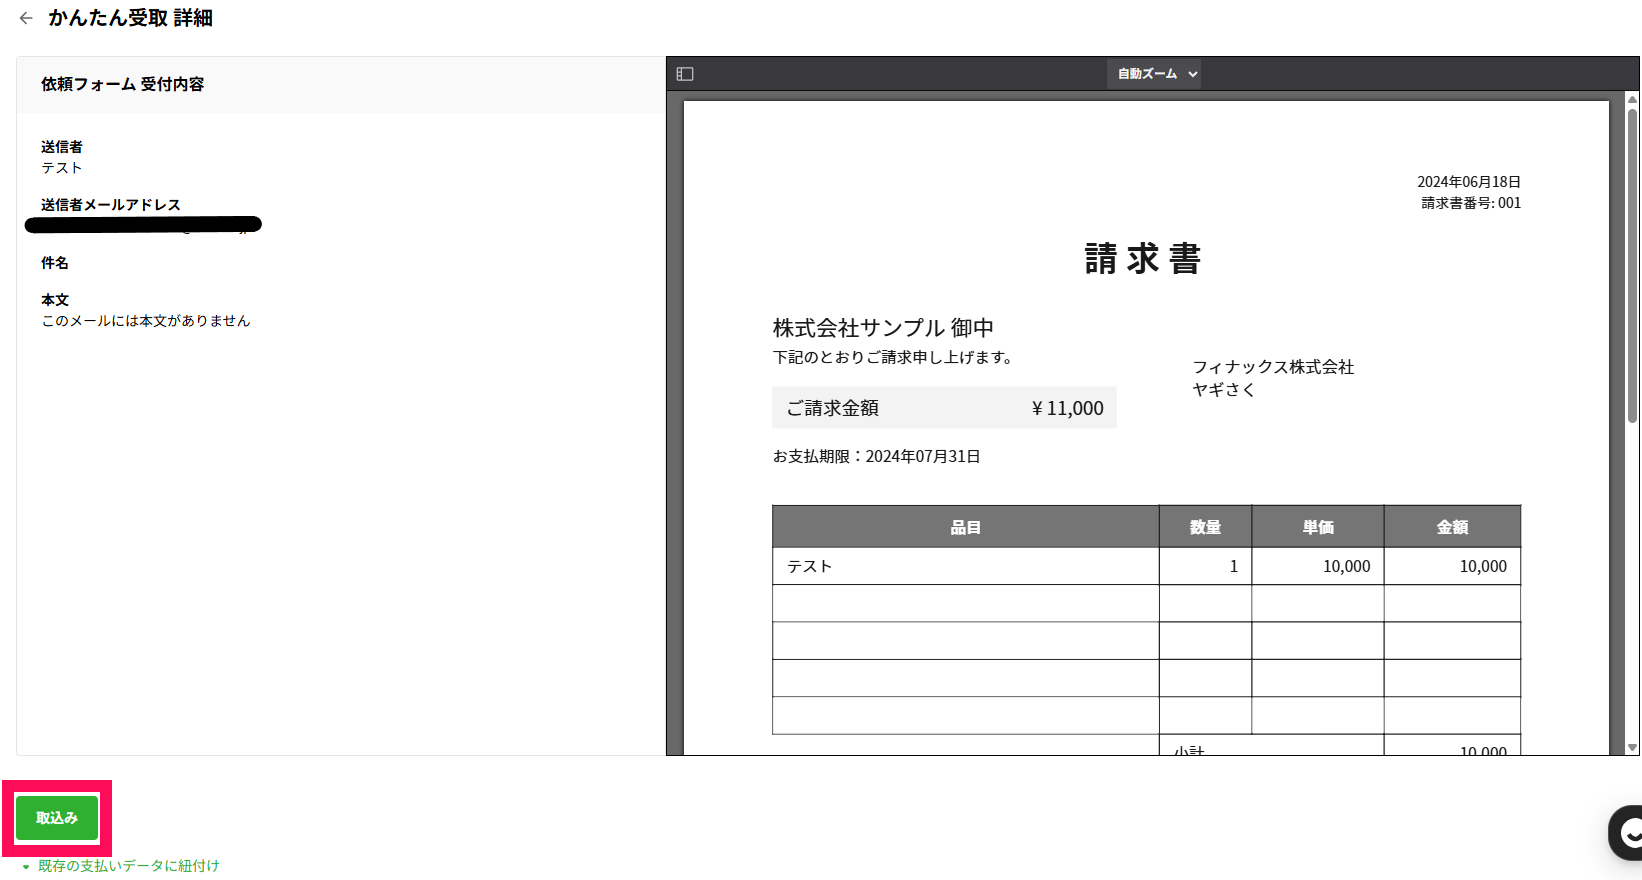The height and width of the screenshot is (880, 1642).
Task: Click the ご請求金額 label
Action: click(833, 408)
